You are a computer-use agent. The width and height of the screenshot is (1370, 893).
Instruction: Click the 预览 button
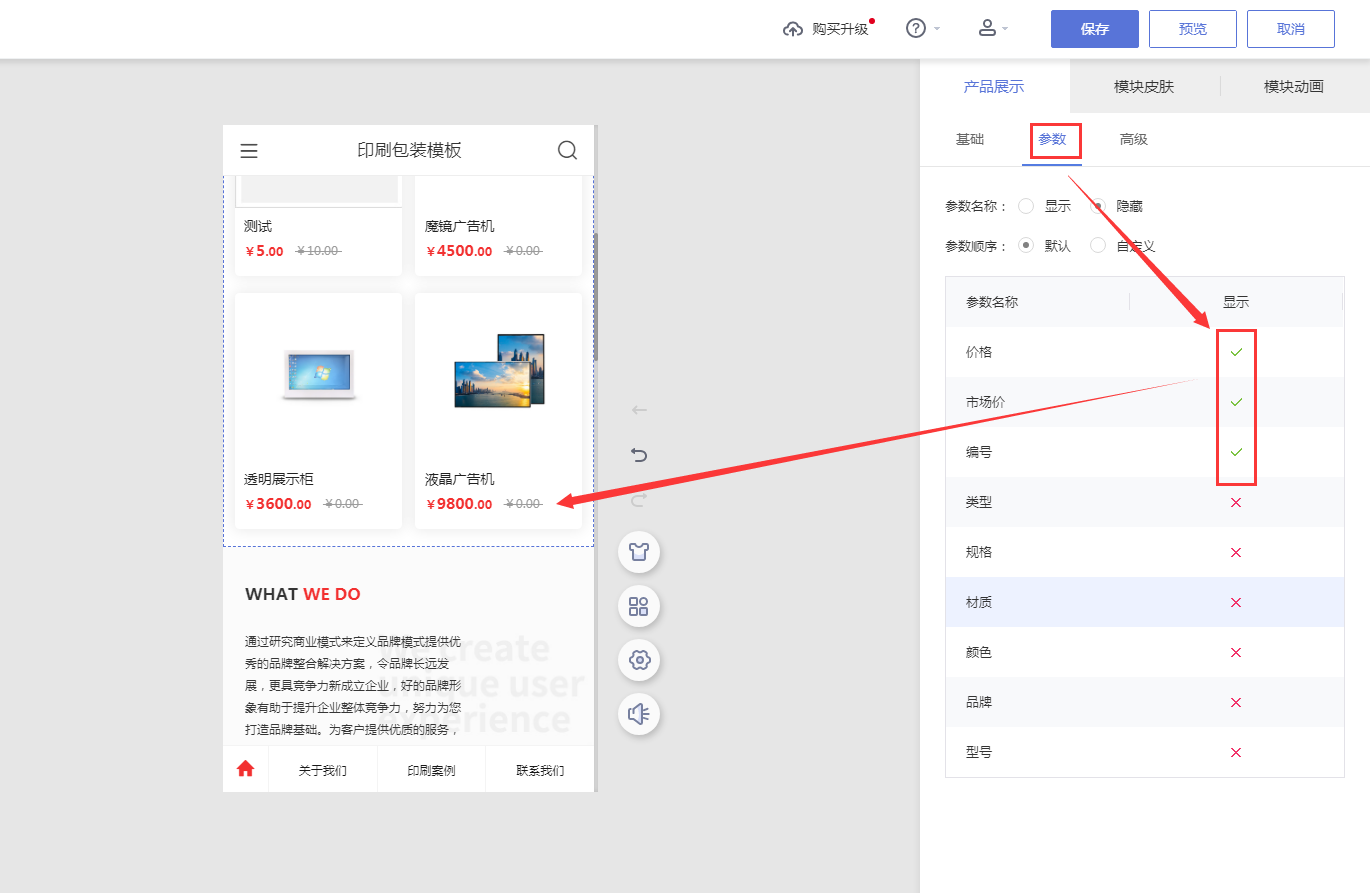[1193, 29]
